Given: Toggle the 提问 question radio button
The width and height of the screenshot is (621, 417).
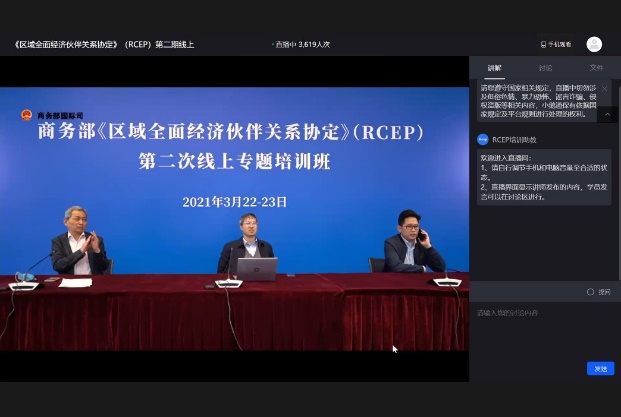Looking at the screenshot, I should [591, 292].
